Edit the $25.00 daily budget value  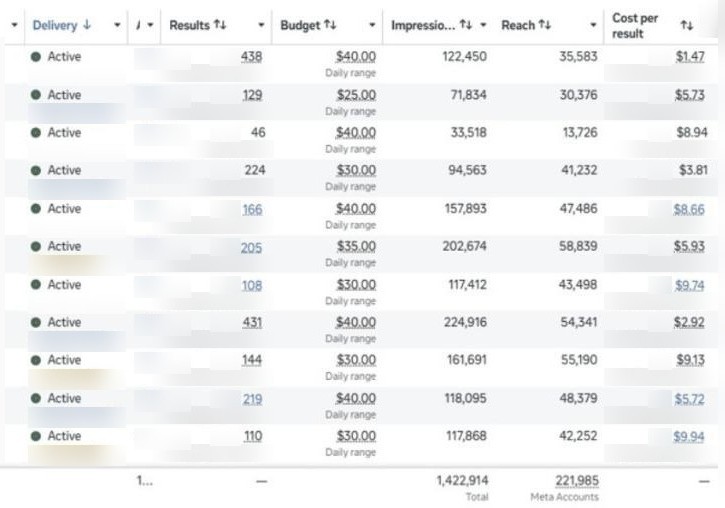356,95
